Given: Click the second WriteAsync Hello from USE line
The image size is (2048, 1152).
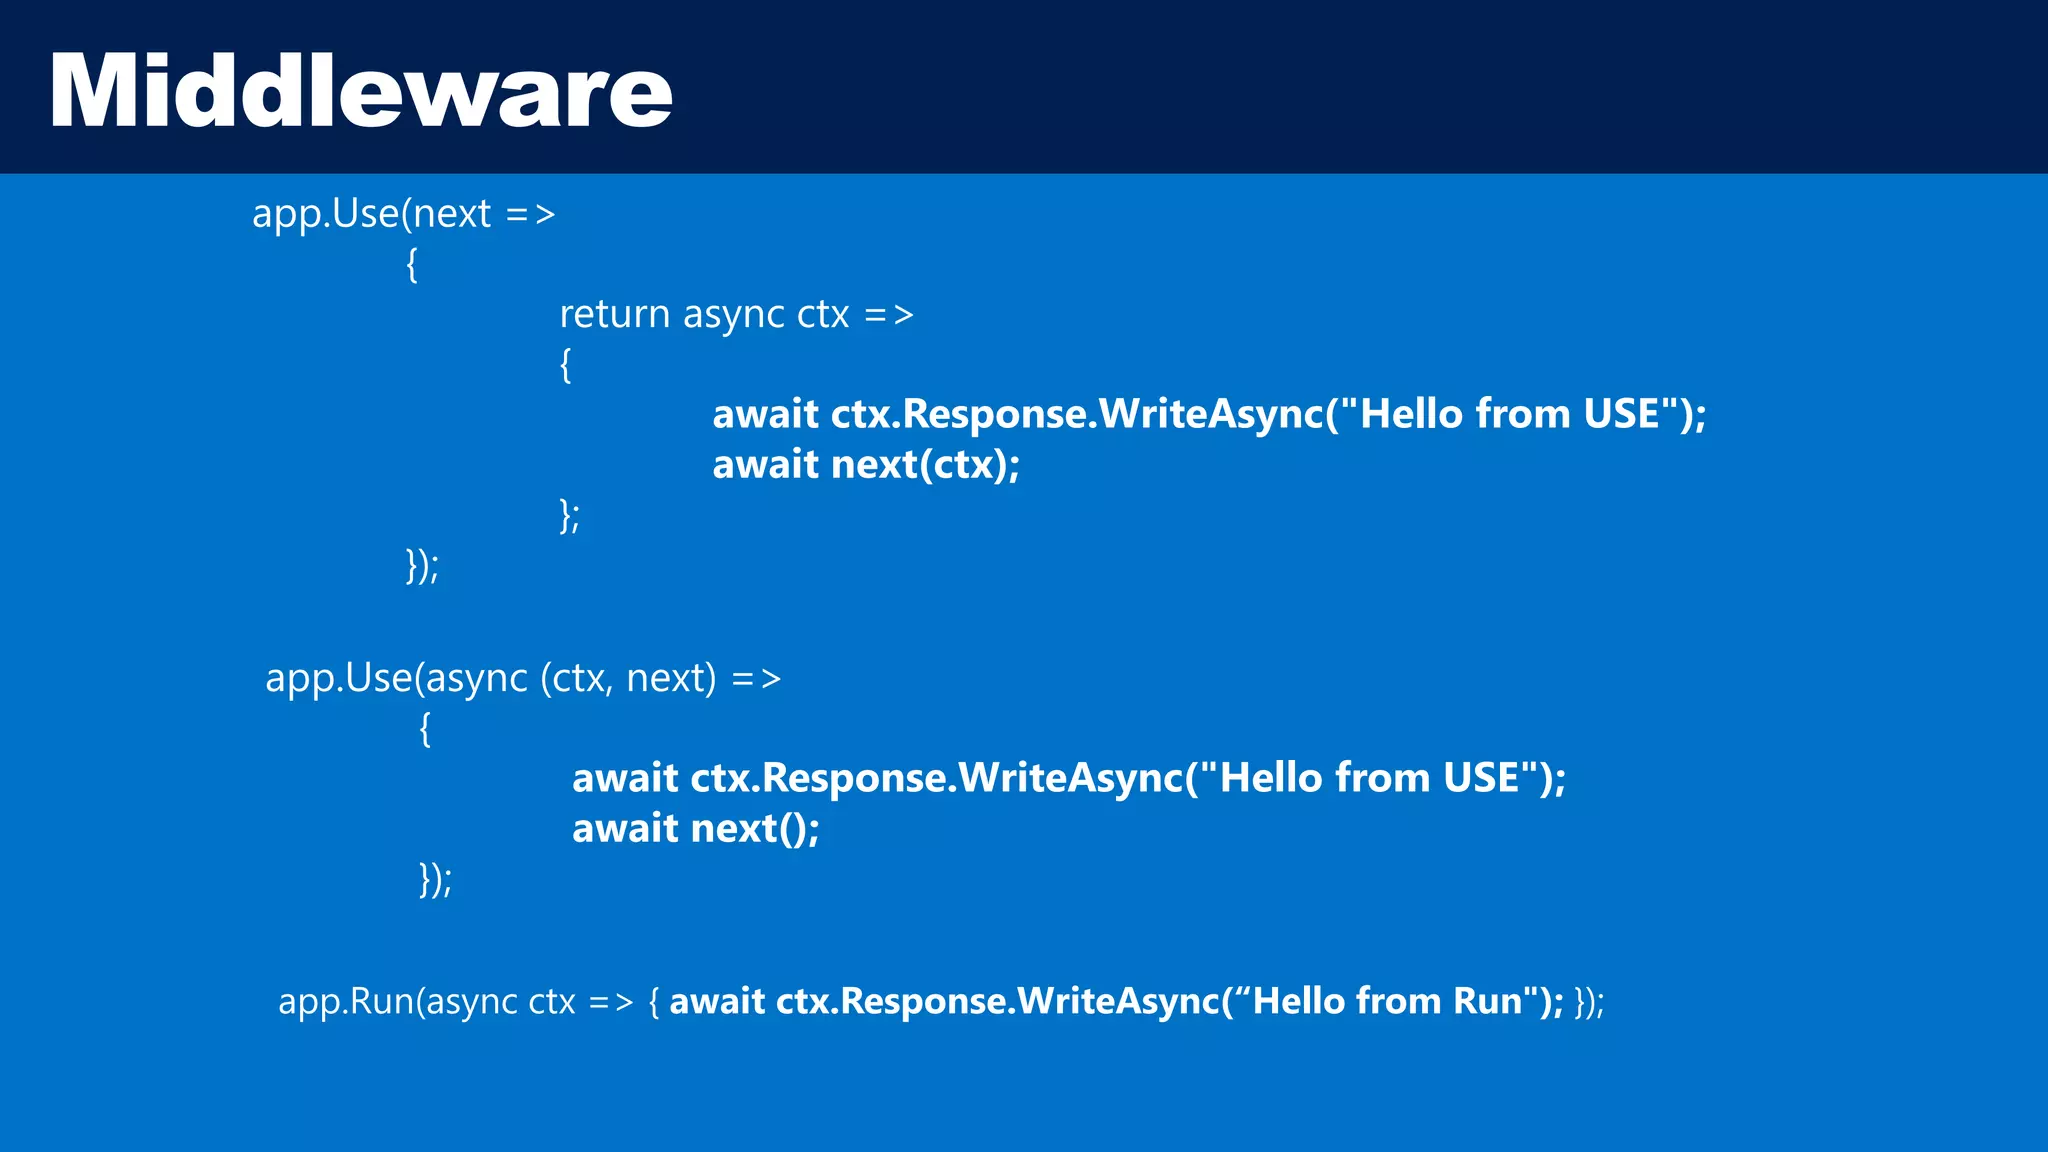Looking at the screenshot, I should pyautogui.click(x=1068, y=779).
